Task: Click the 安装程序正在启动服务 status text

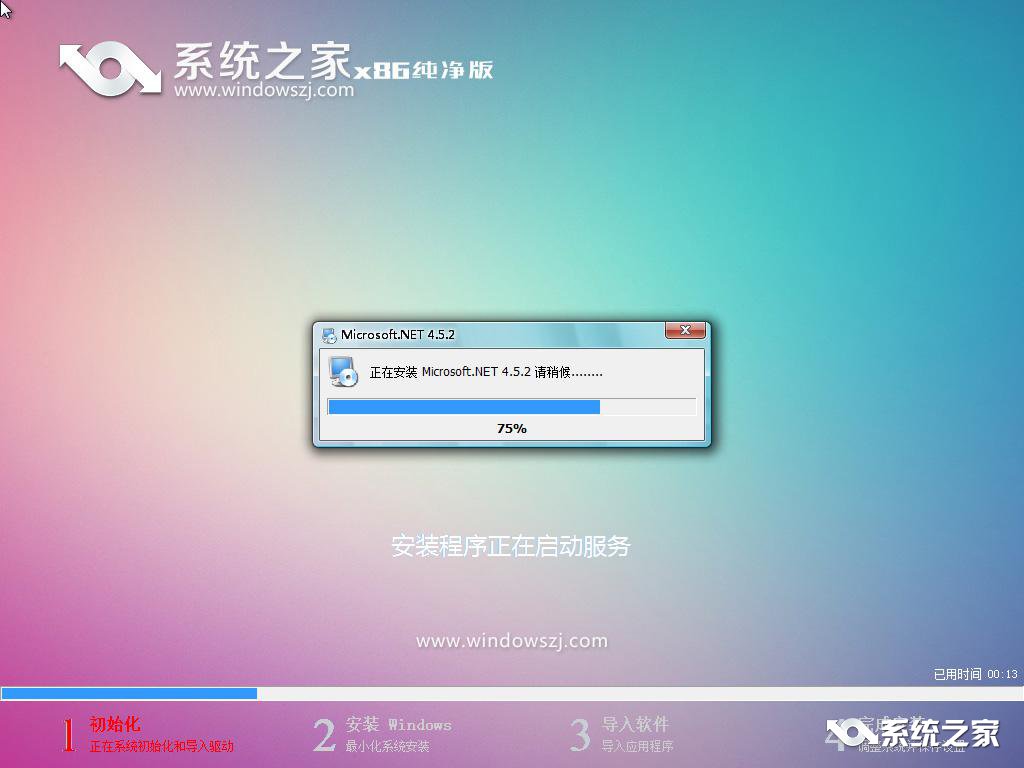Action: (x=511, y=545)
